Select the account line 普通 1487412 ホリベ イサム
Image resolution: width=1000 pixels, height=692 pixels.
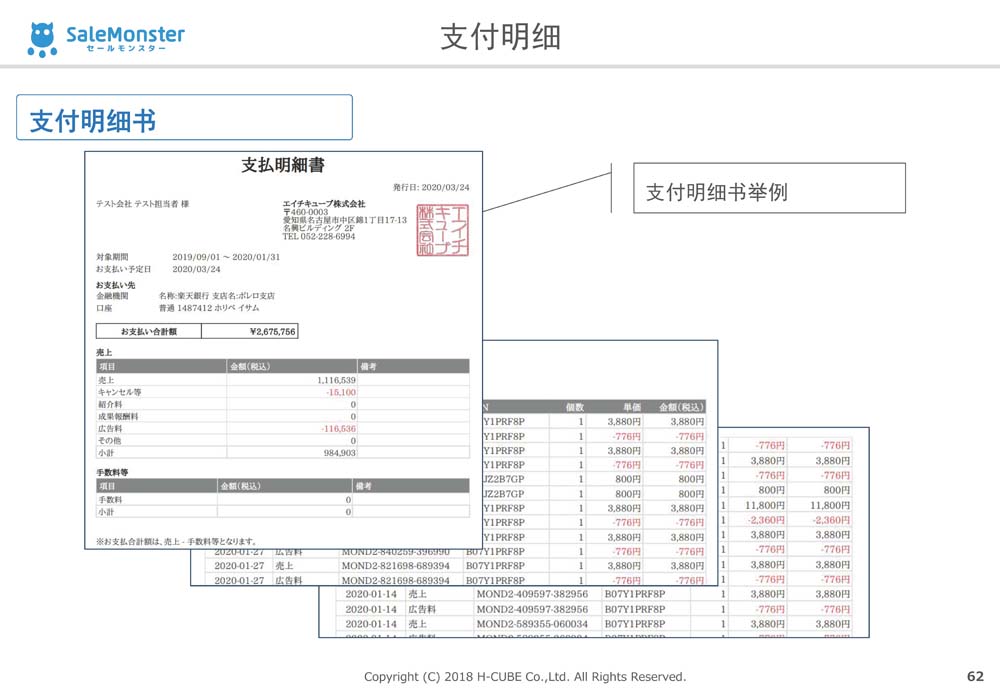coord(209,308)
